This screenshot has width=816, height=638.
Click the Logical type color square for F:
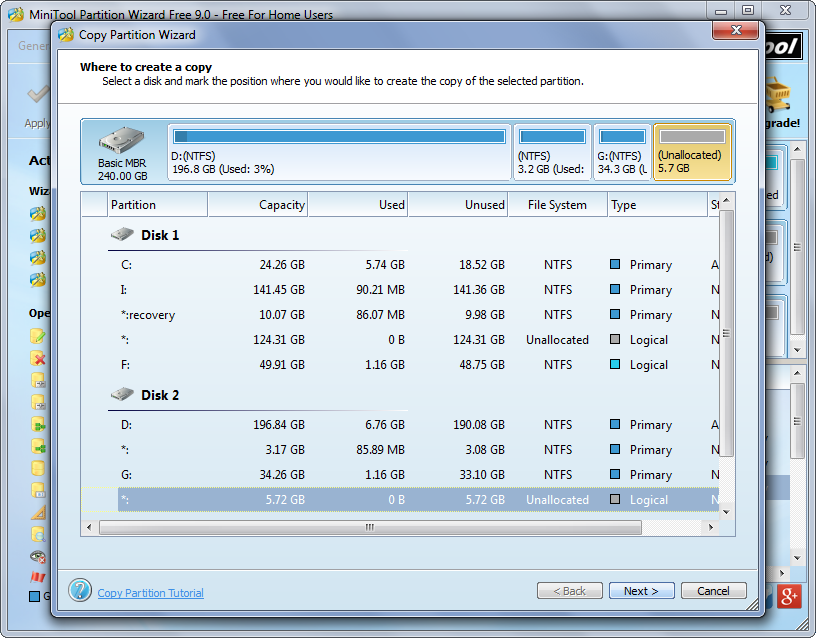[x=615, y=364]
